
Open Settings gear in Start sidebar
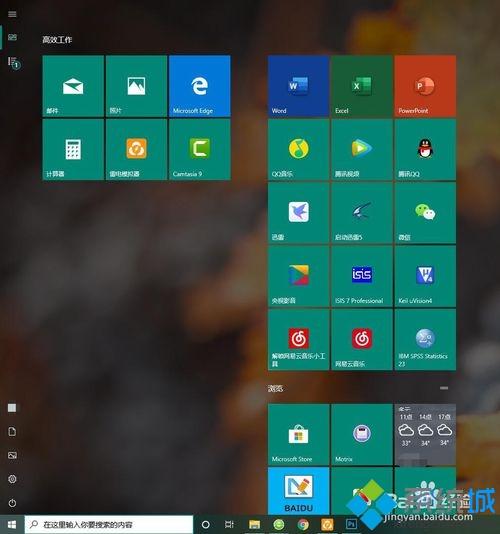click(12, 479)
